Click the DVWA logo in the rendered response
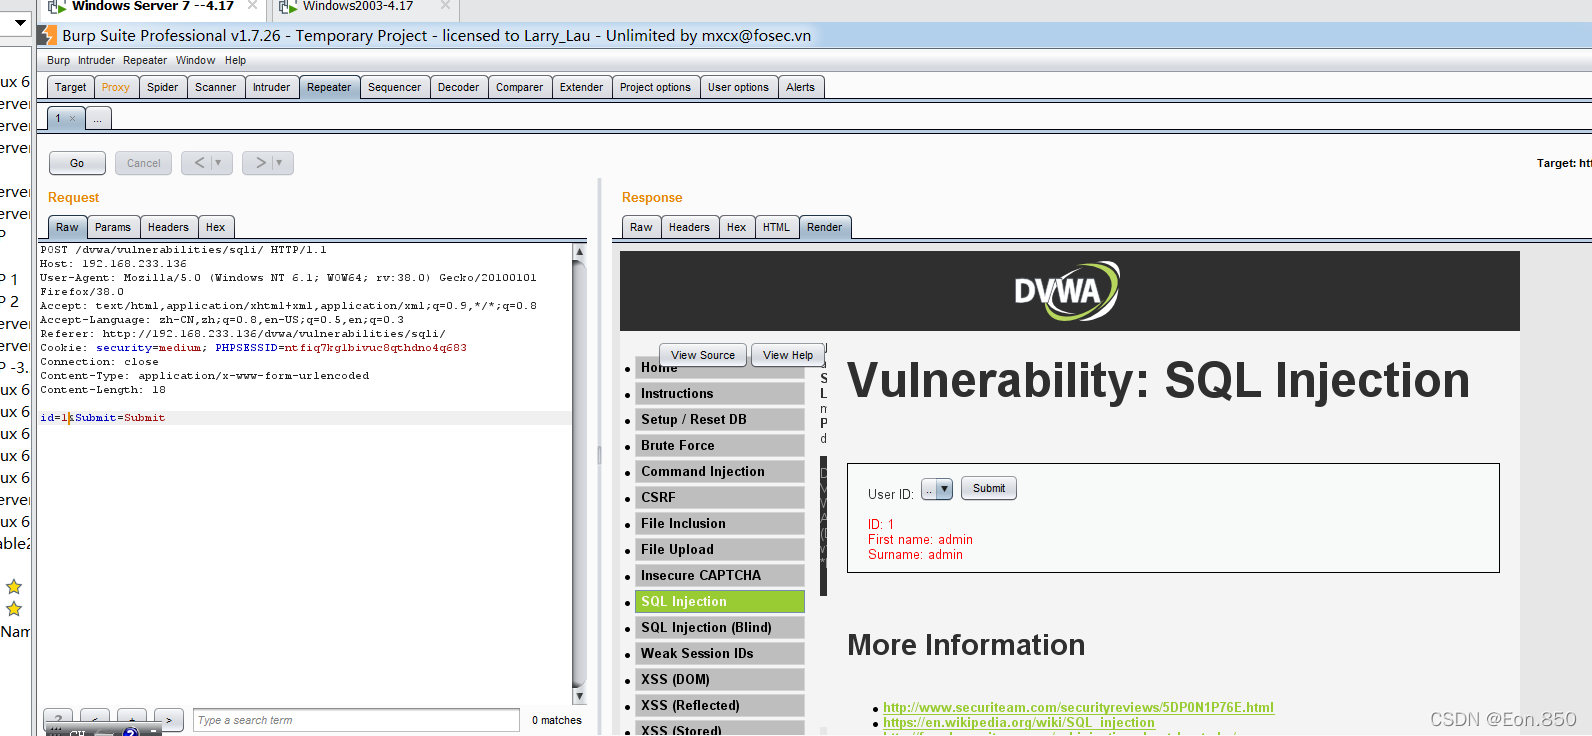 (1067, 291)
